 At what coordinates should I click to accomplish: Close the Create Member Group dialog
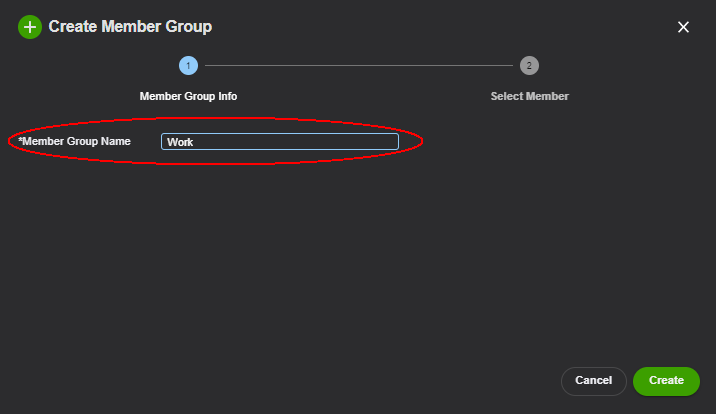click(683, 27)
